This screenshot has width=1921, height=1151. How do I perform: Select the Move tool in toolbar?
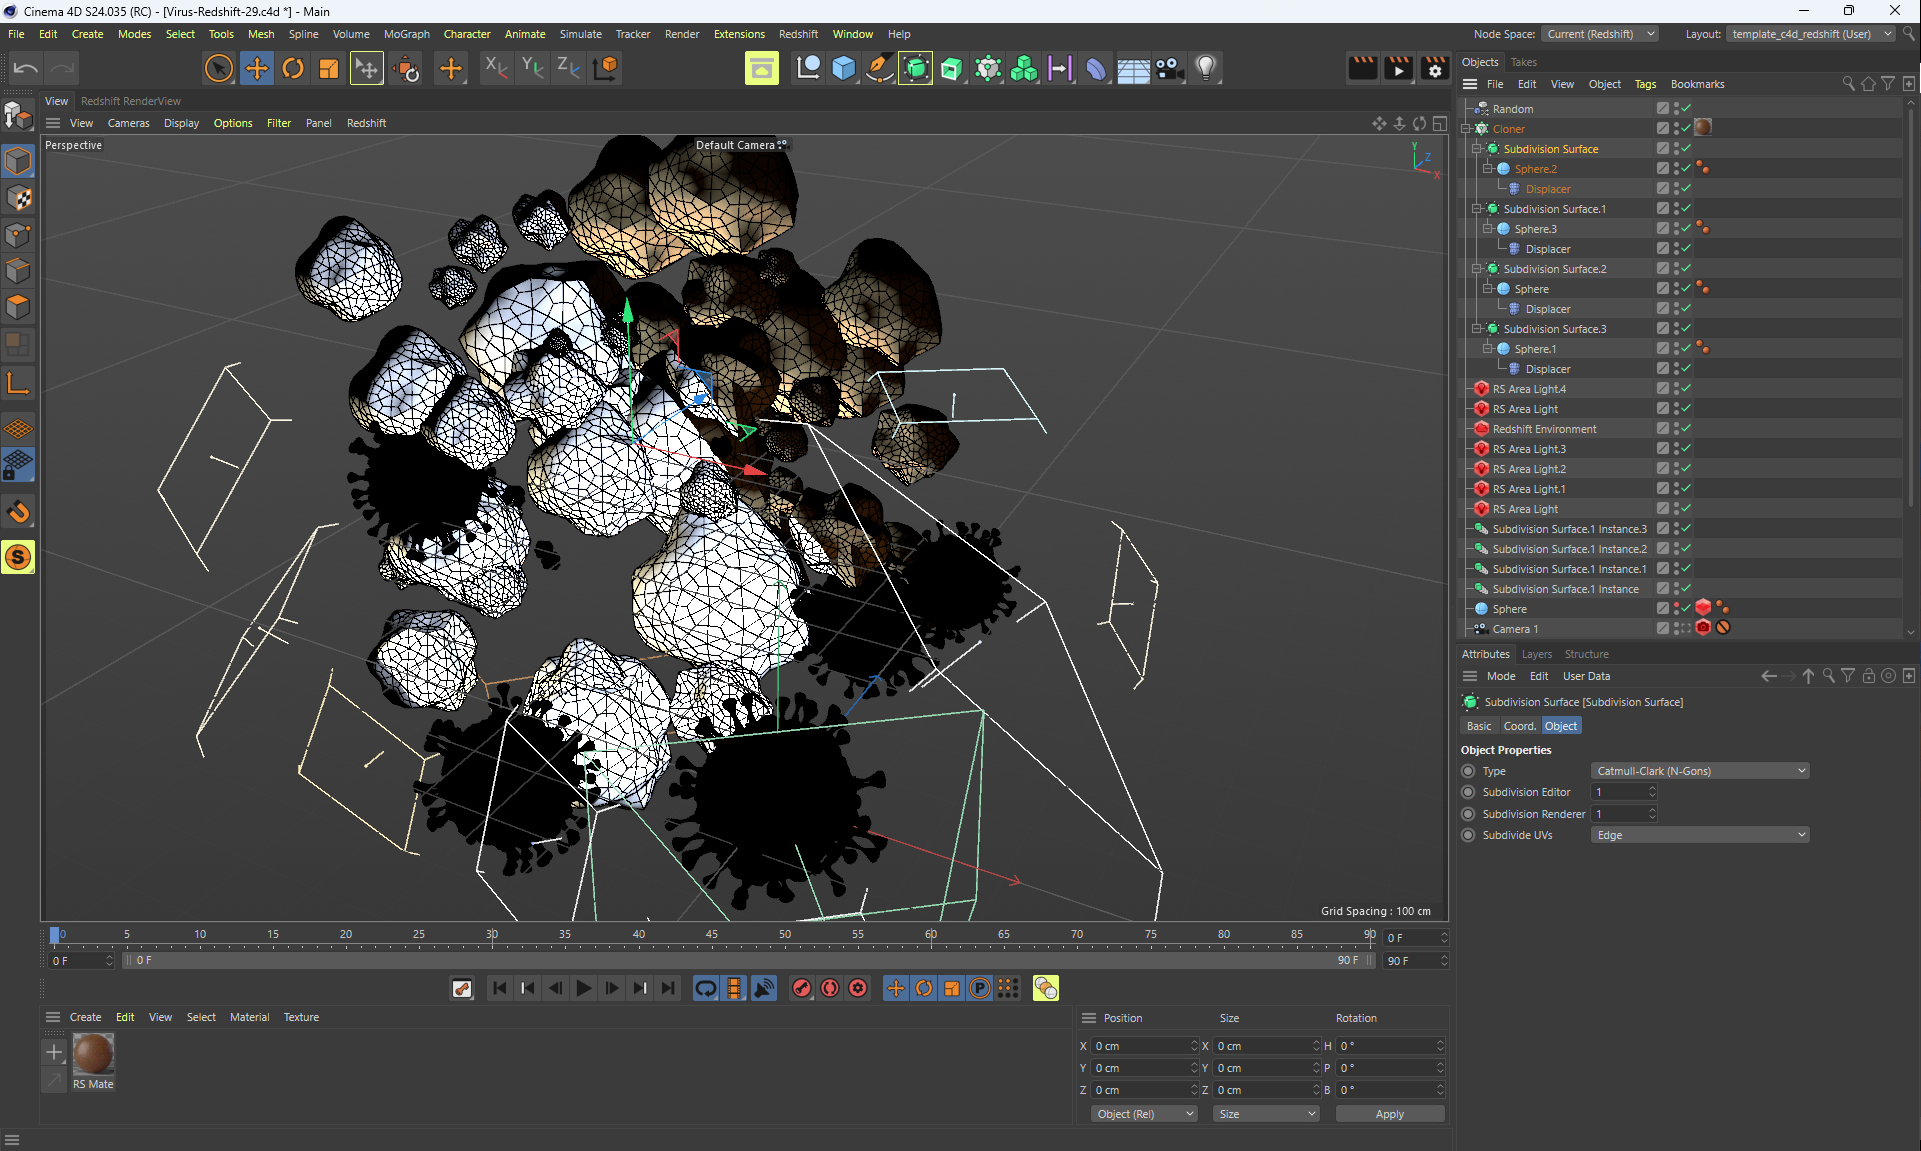pos(256,68)
